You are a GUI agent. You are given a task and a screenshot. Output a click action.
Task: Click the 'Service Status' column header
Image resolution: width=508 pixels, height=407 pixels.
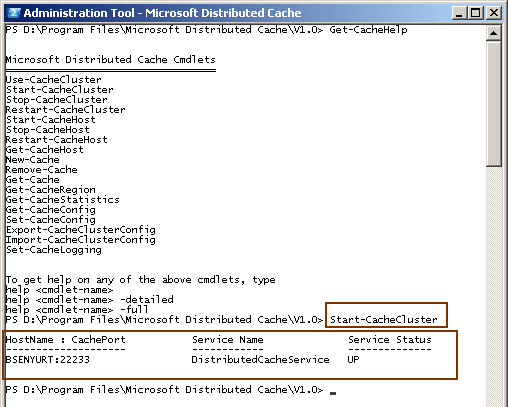click(x=390, y=340)
